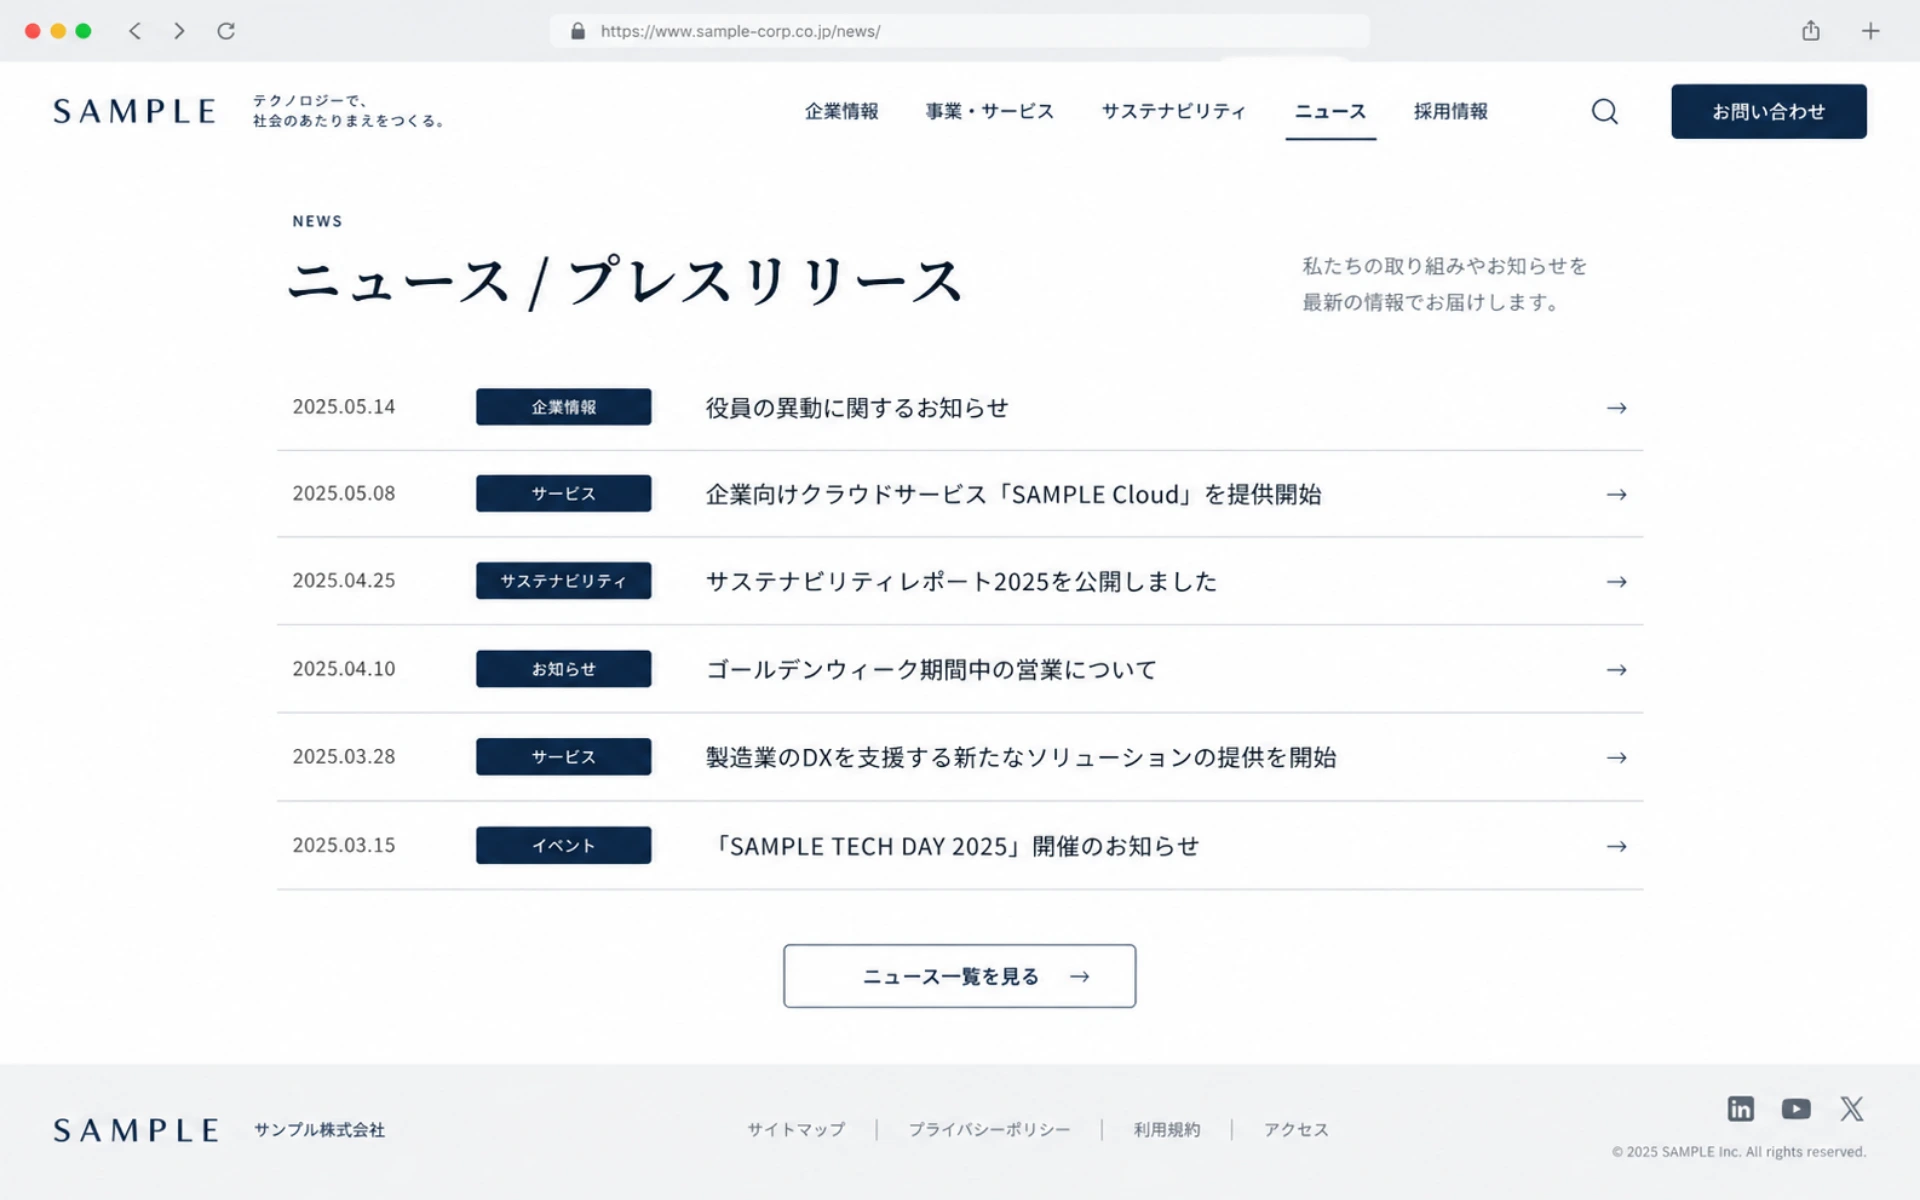1920x1200 pixels.
Task: Click the date 2025.04.25
Action: pos(343,581)
